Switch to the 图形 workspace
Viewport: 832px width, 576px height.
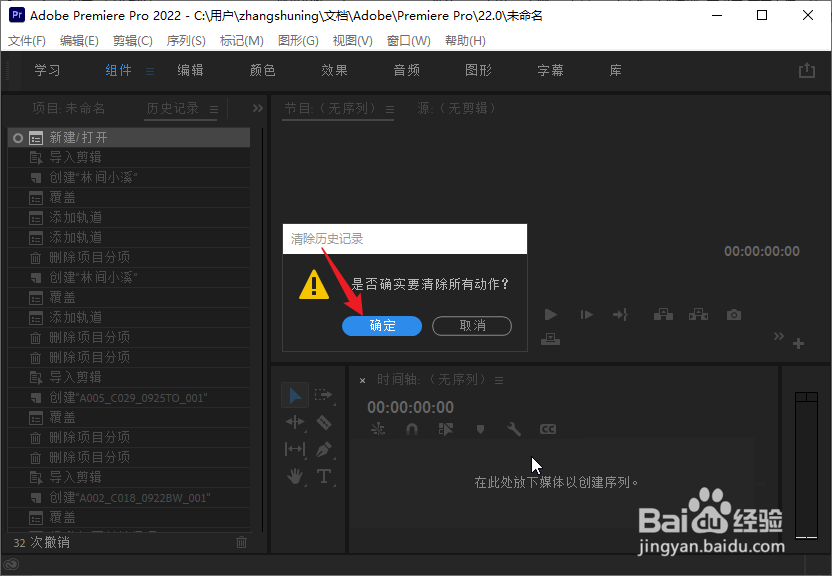coord(478,70)
